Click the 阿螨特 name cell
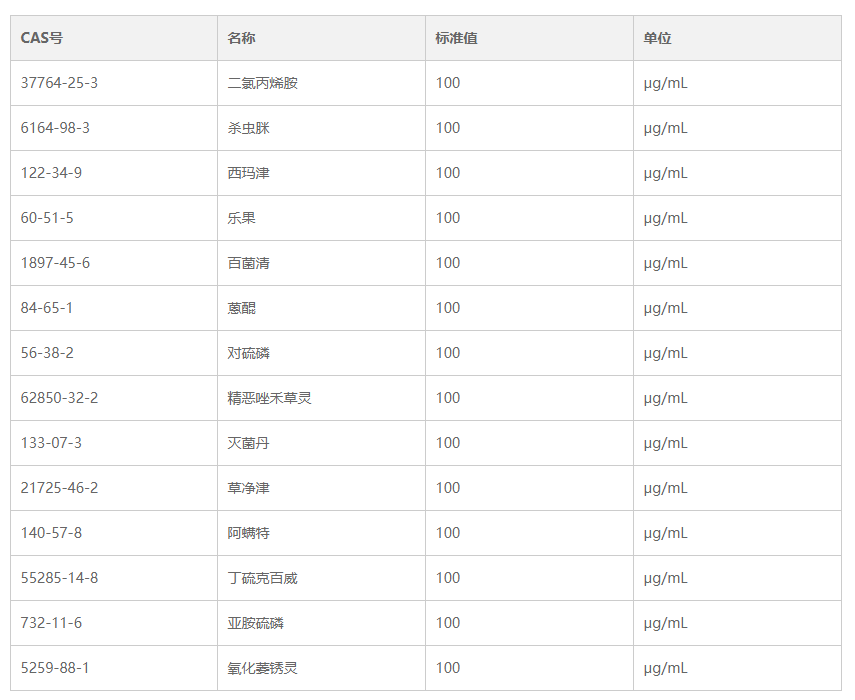 [x=249, y=533]
